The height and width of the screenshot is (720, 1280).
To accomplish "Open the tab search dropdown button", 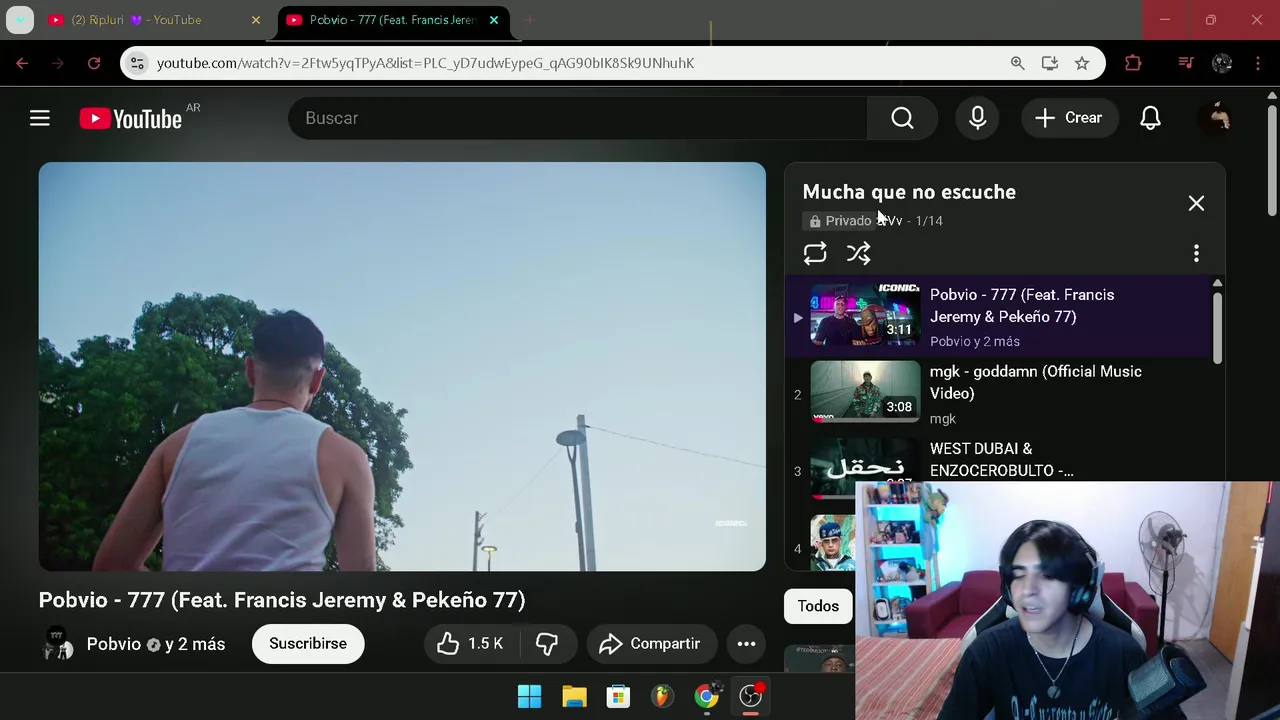I will (x=20, y=20).
